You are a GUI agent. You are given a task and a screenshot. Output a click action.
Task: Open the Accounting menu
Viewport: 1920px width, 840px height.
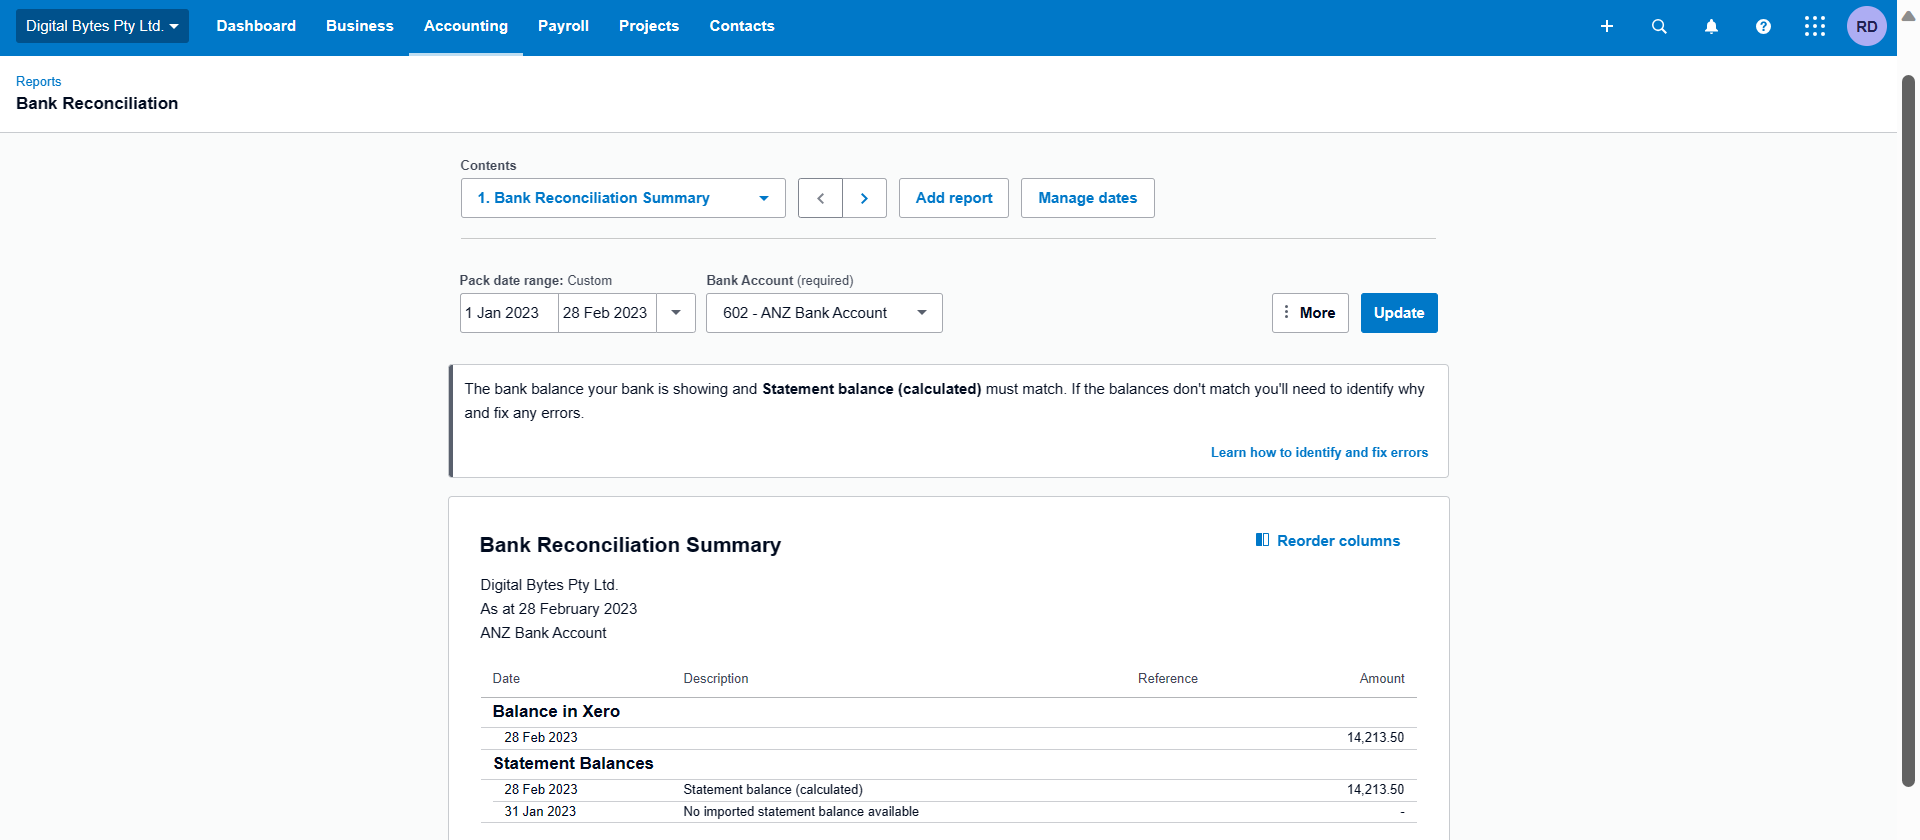pyautogui.click(x=466, y=26)
